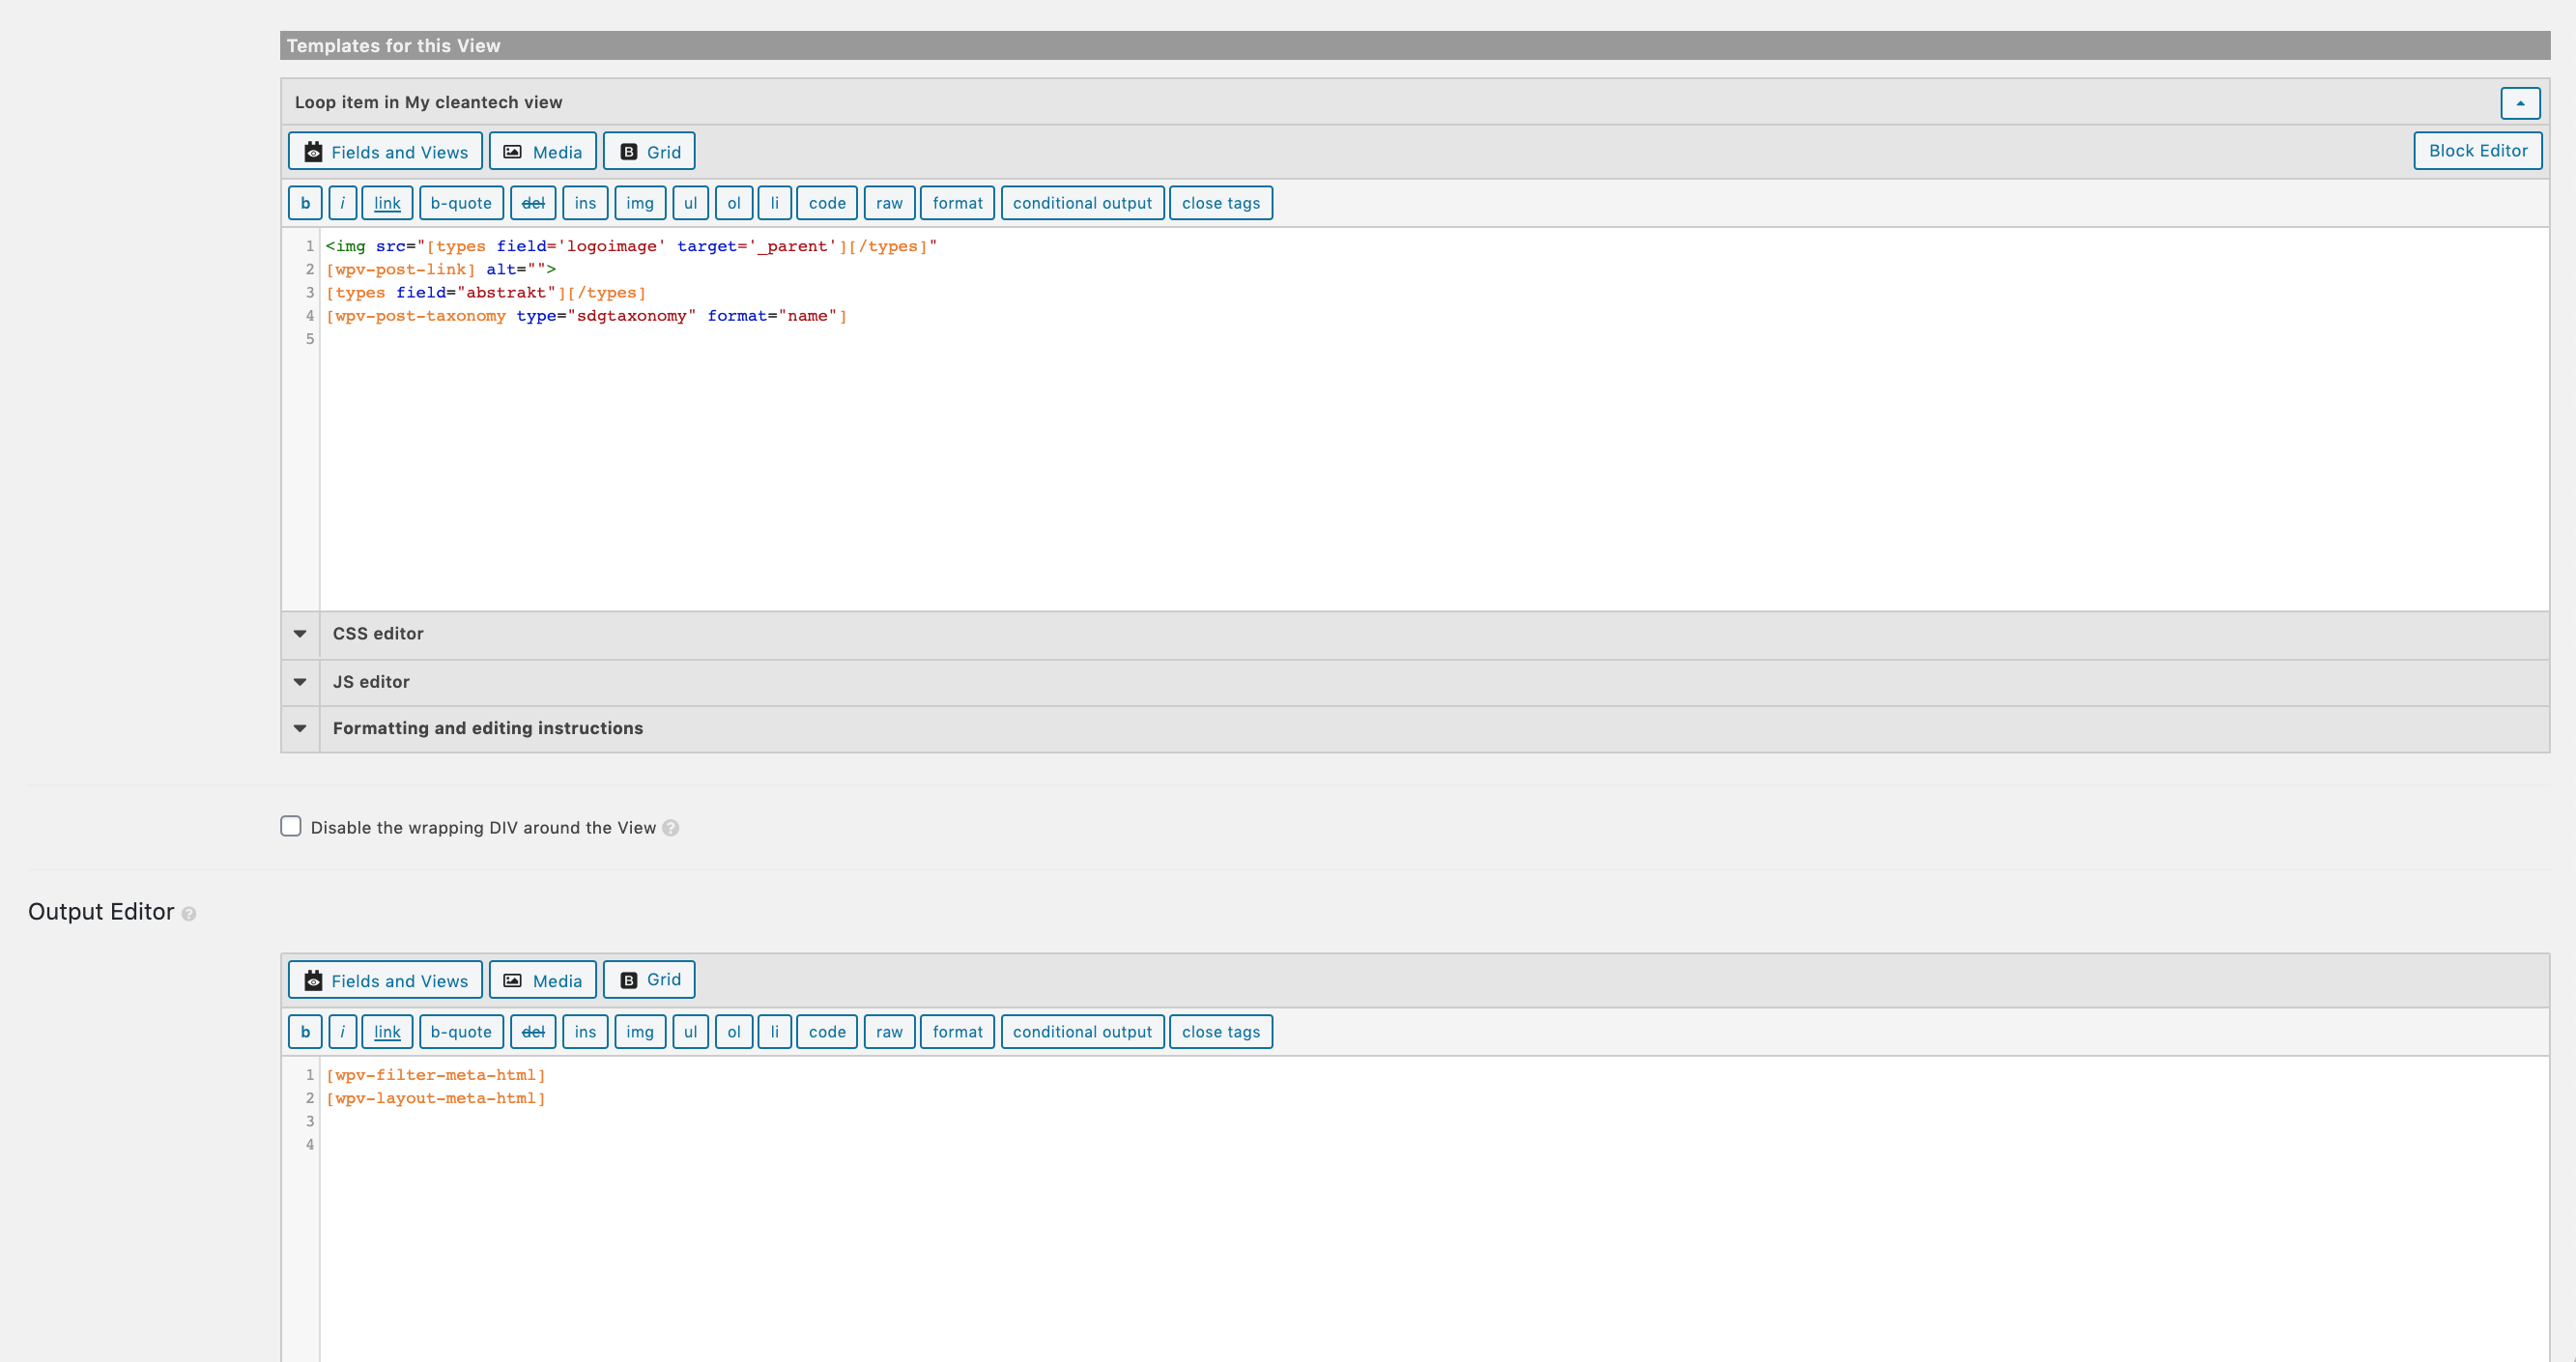This screenshot has width=2576, height=1362.
Task: Insert ol tag in Output Editor toolbar
Action: tap(734, 1032)
